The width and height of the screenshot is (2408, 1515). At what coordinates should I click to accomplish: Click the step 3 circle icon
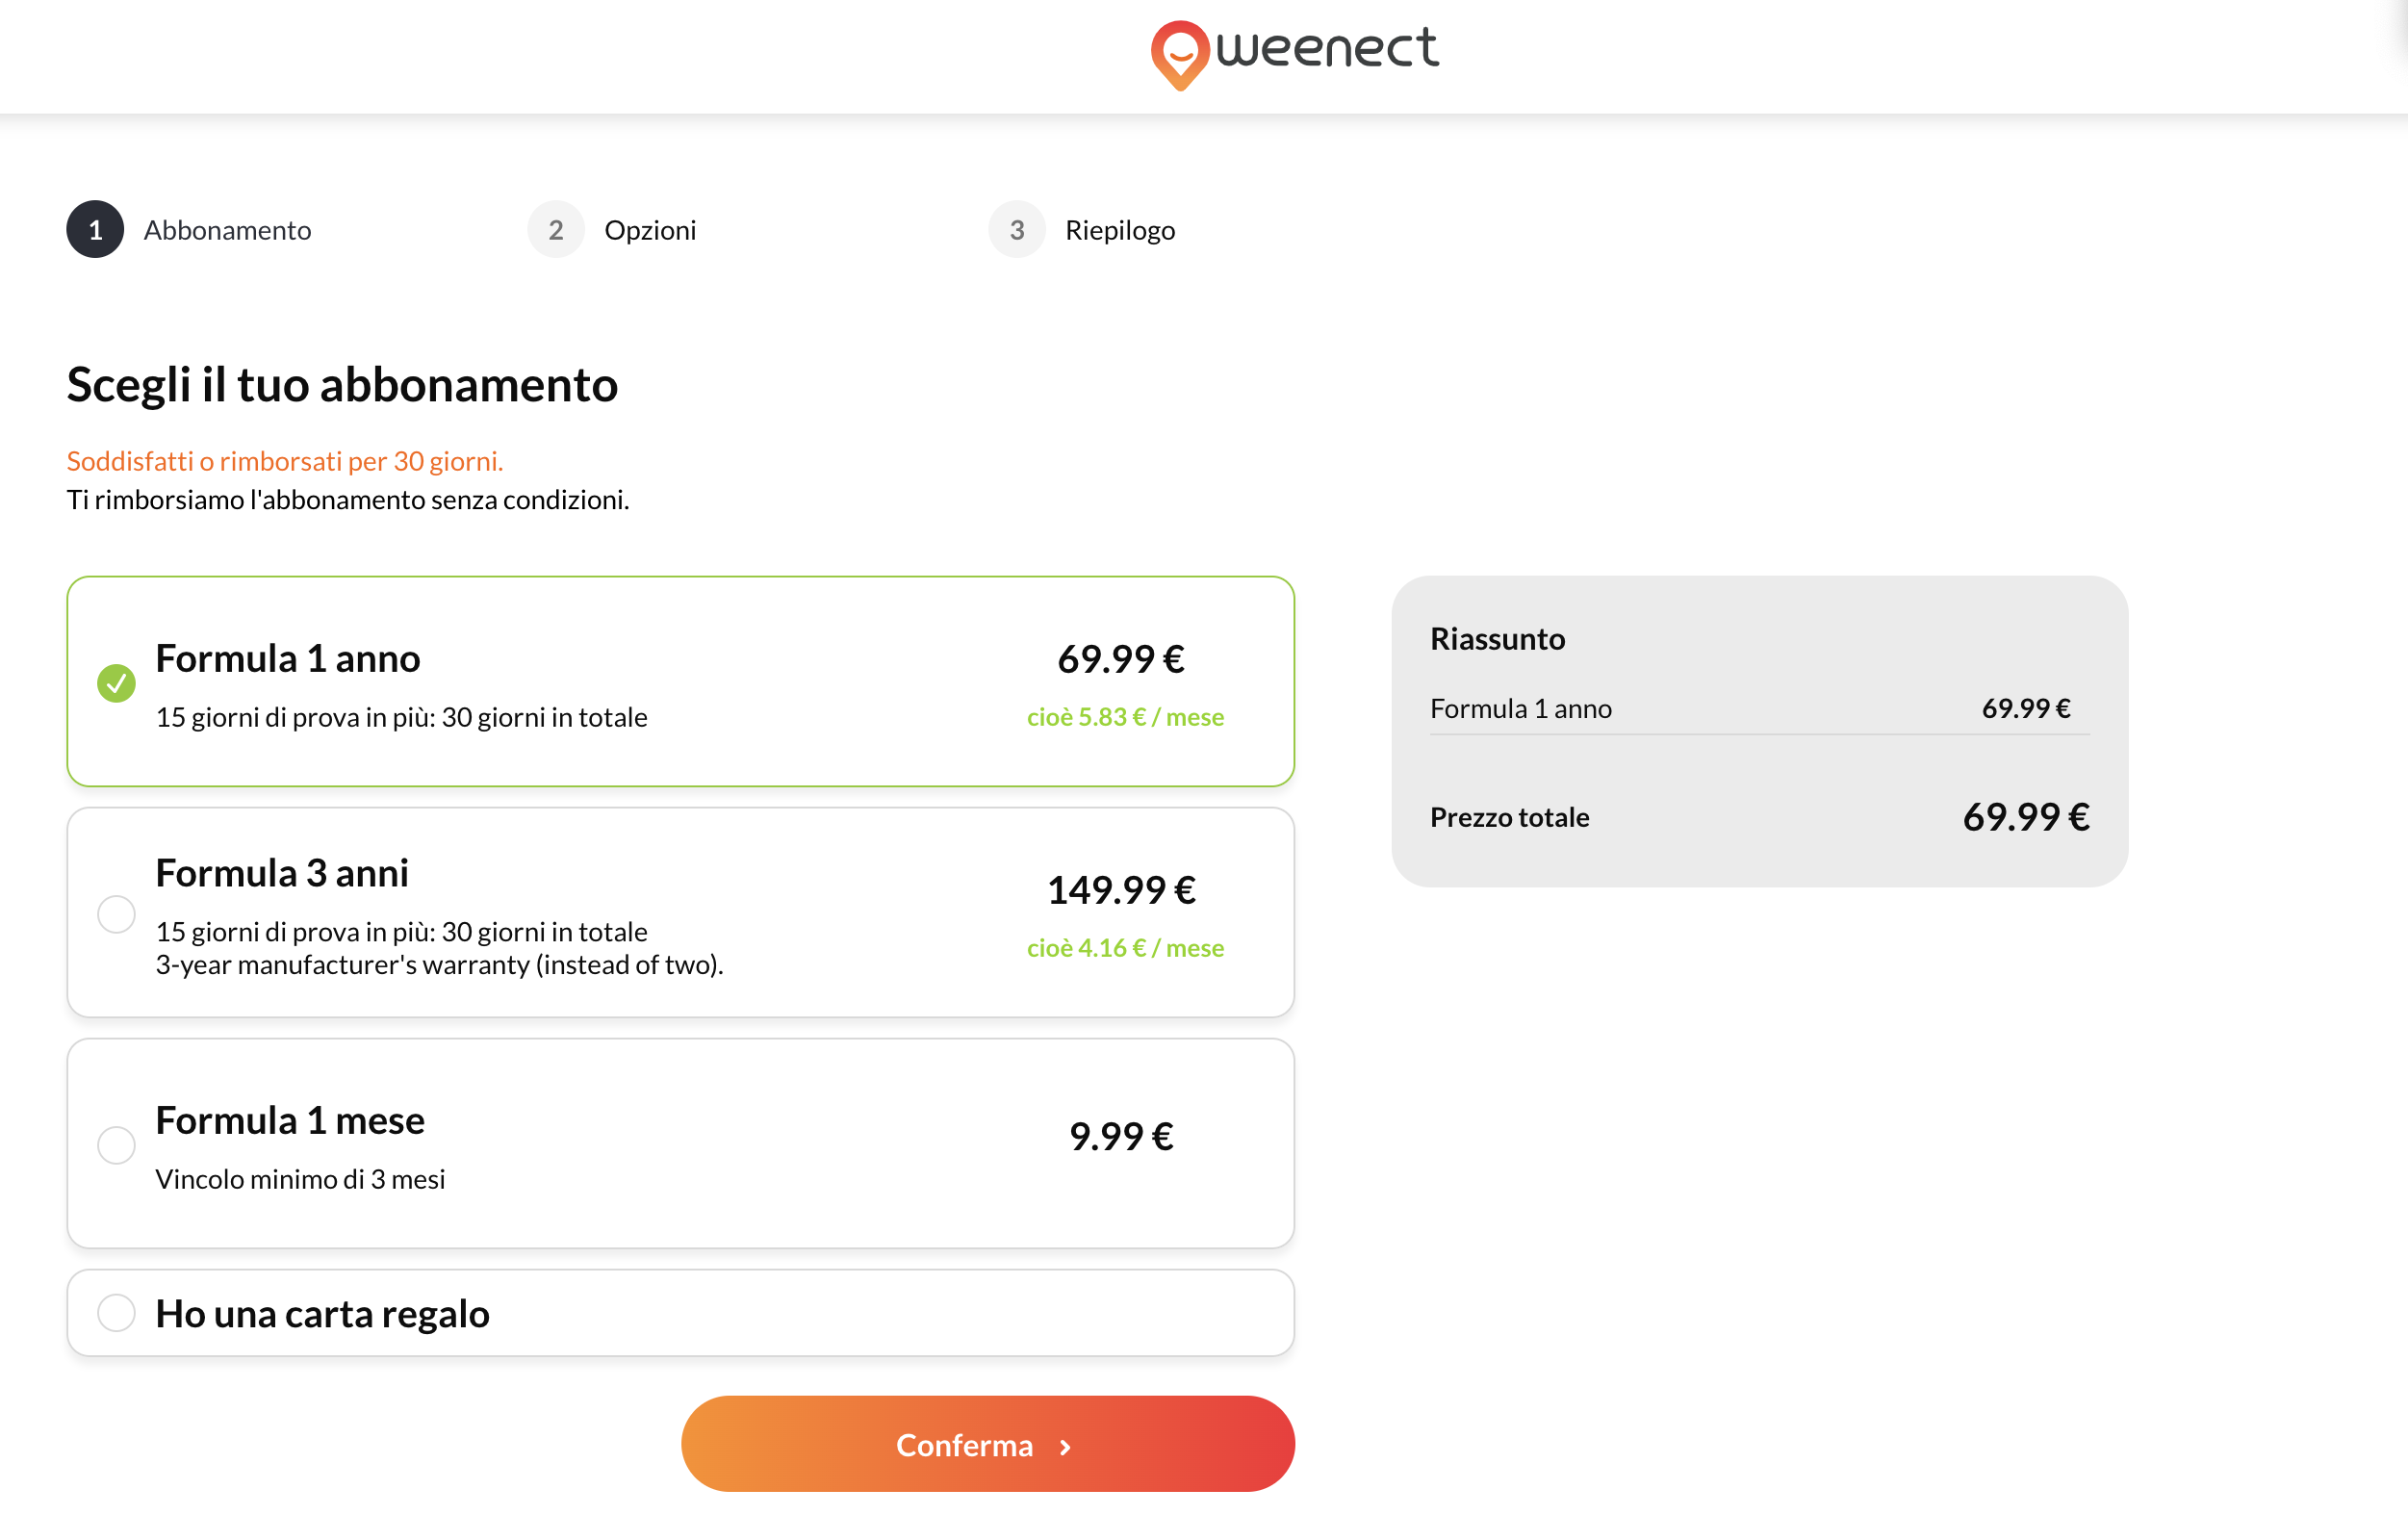(1017, 230)
